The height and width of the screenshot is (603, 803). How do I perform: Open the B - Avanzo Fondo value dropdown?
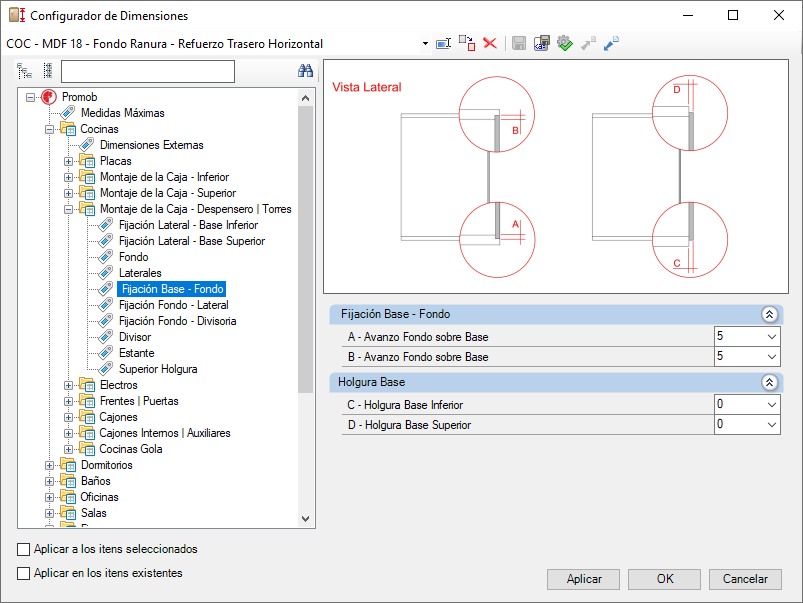tap(772, 357)
